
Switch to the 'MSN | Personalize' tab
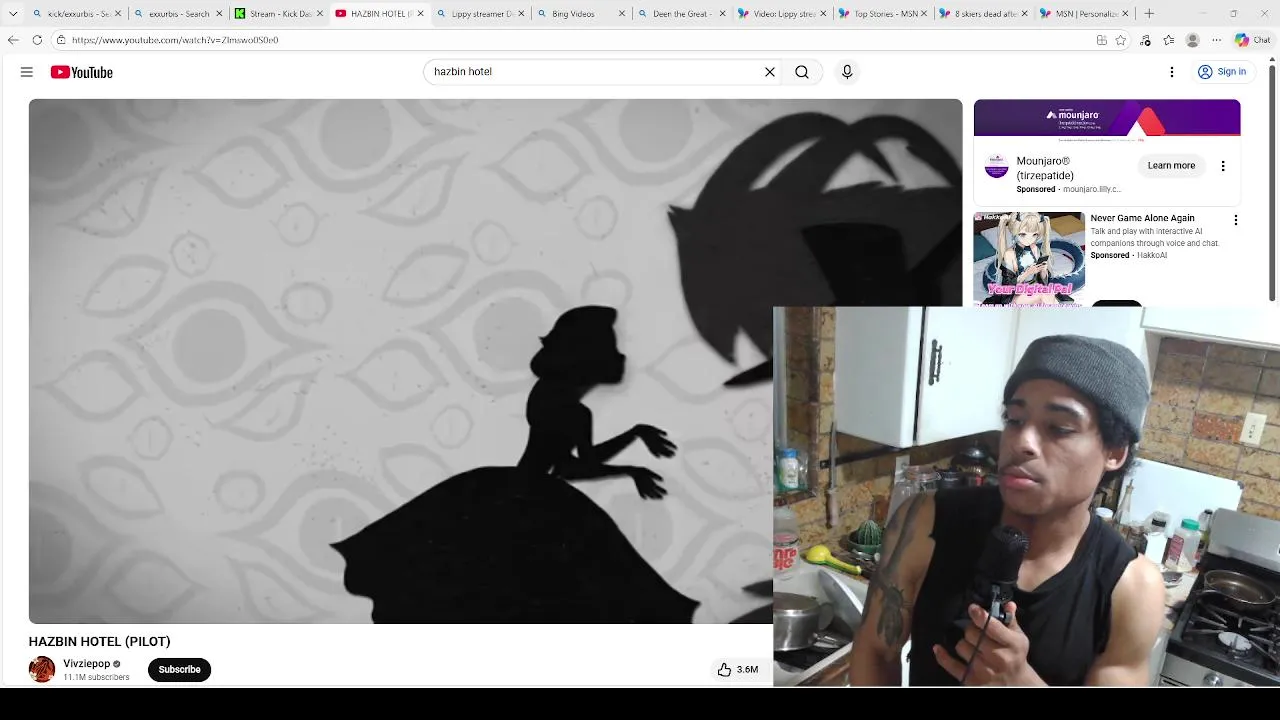click(x=1086, y=14)
